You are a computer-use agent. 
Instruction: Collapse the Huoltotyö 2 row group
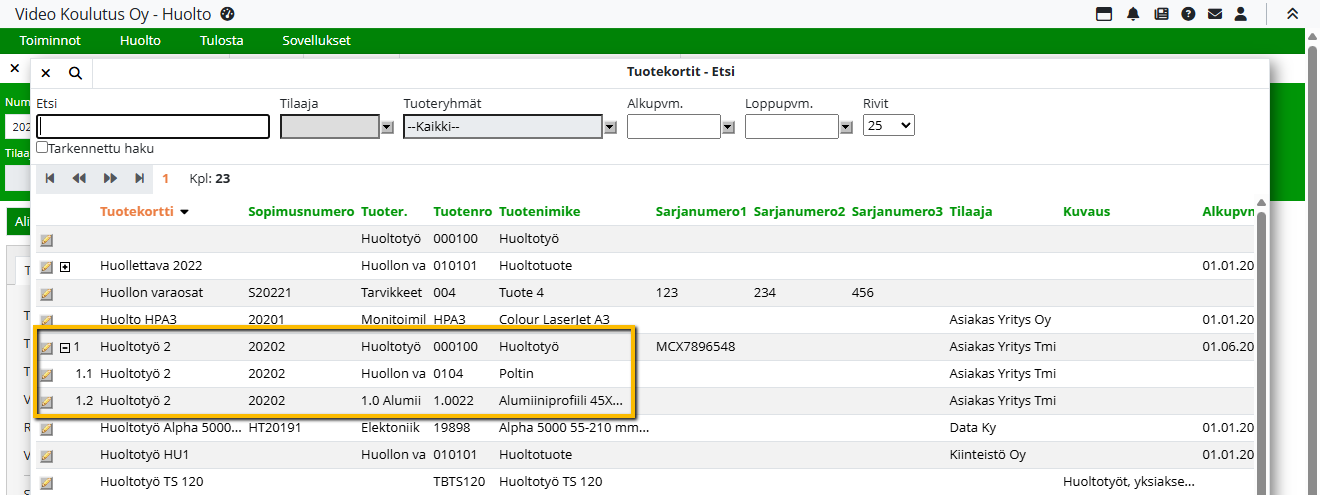(65, 348)
